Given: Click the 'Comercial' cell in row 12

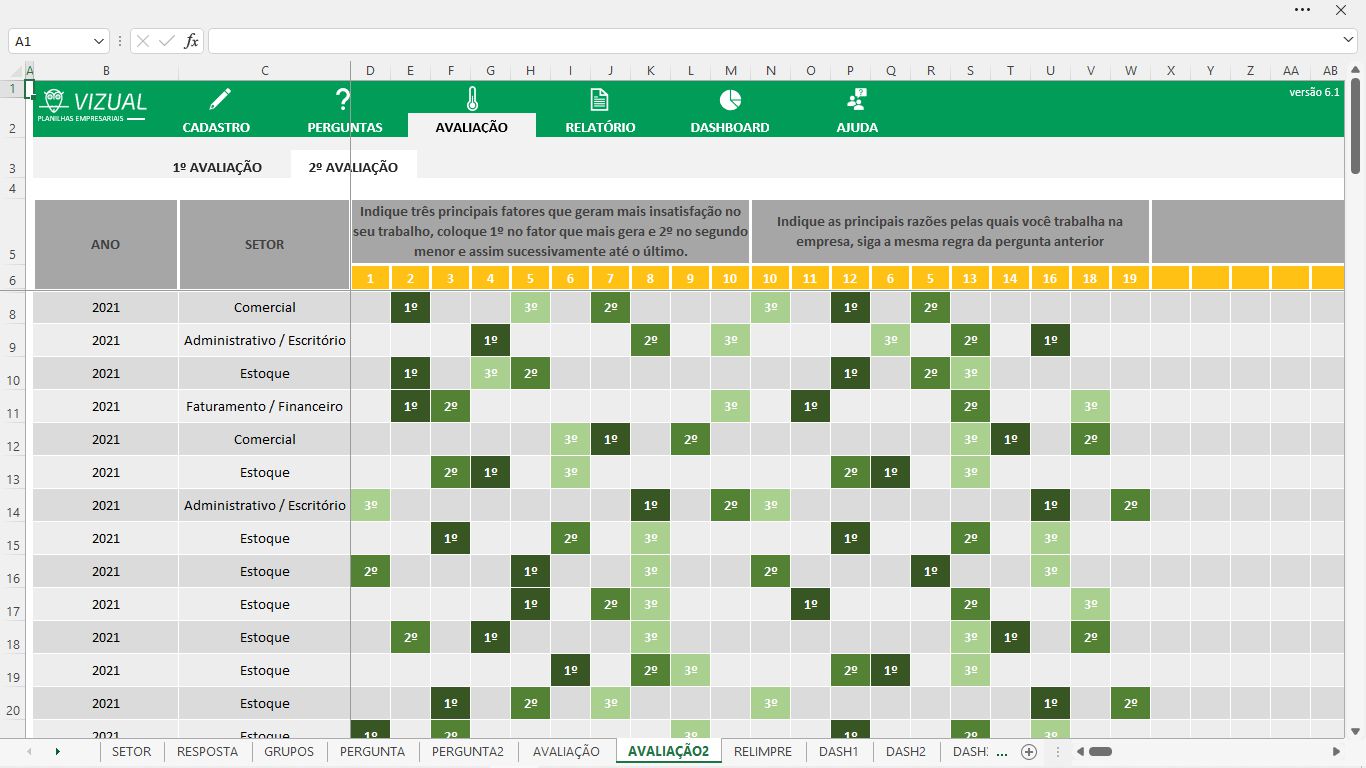Looking at the screenshot, I should [x=265, y=439].
